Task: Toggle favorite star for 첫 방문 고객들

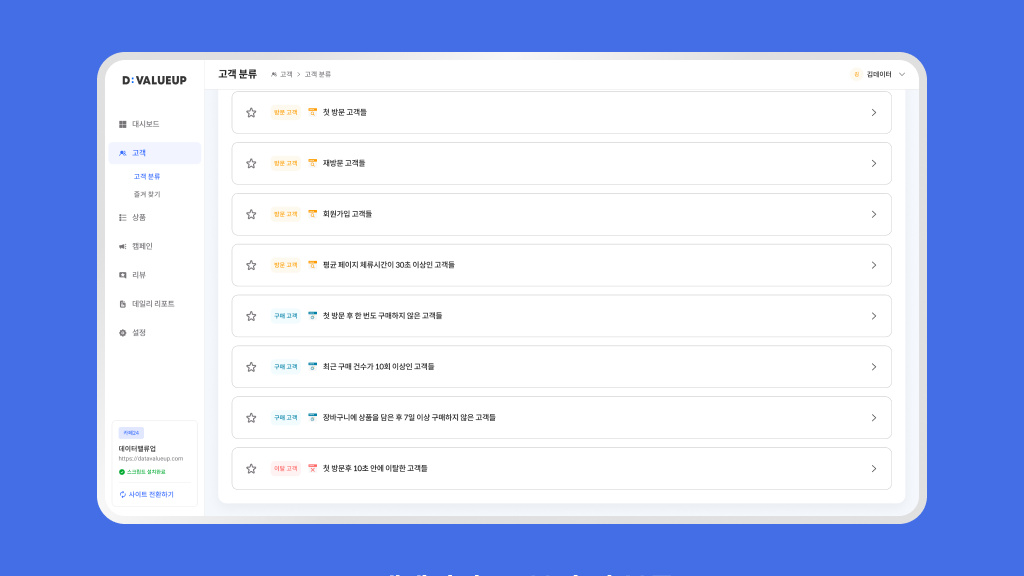Action: 251,112
